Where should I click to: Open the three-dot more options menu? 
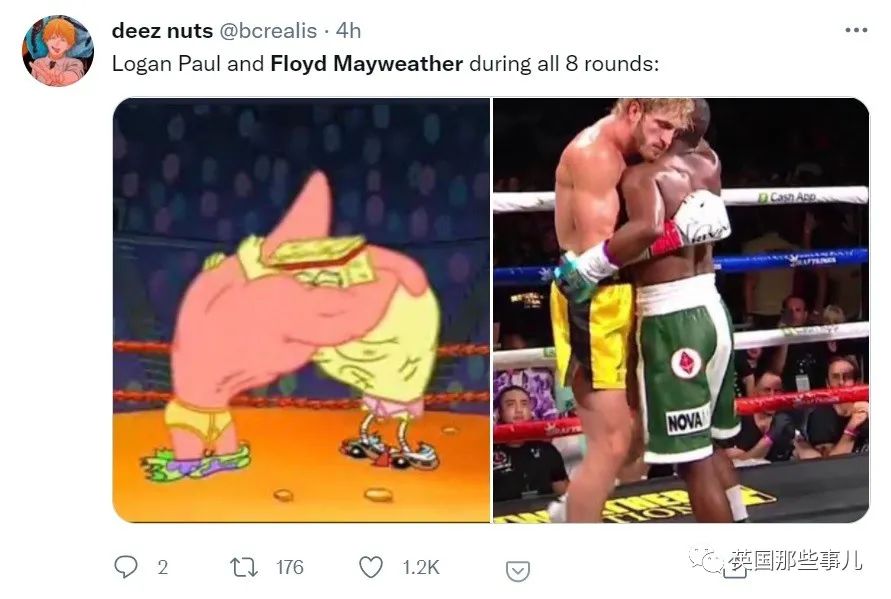click(x=856, y=30)
